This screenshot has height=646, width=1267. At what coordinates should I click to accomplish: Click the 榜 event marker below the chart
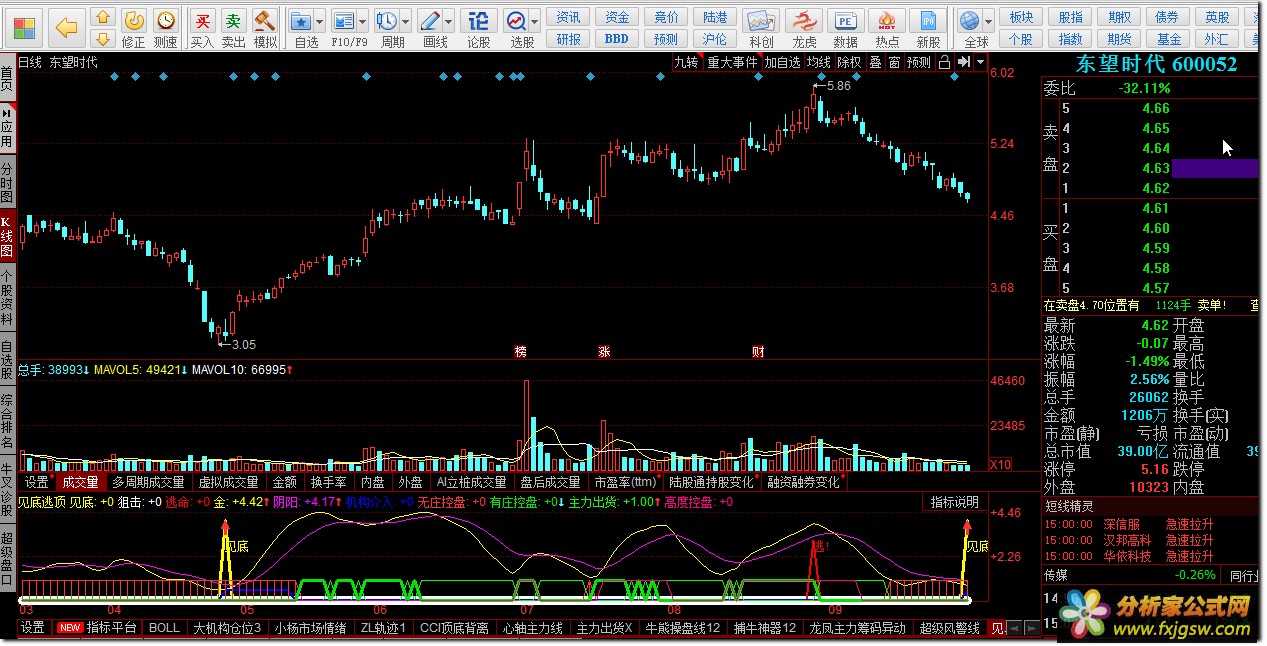(520, 352)
